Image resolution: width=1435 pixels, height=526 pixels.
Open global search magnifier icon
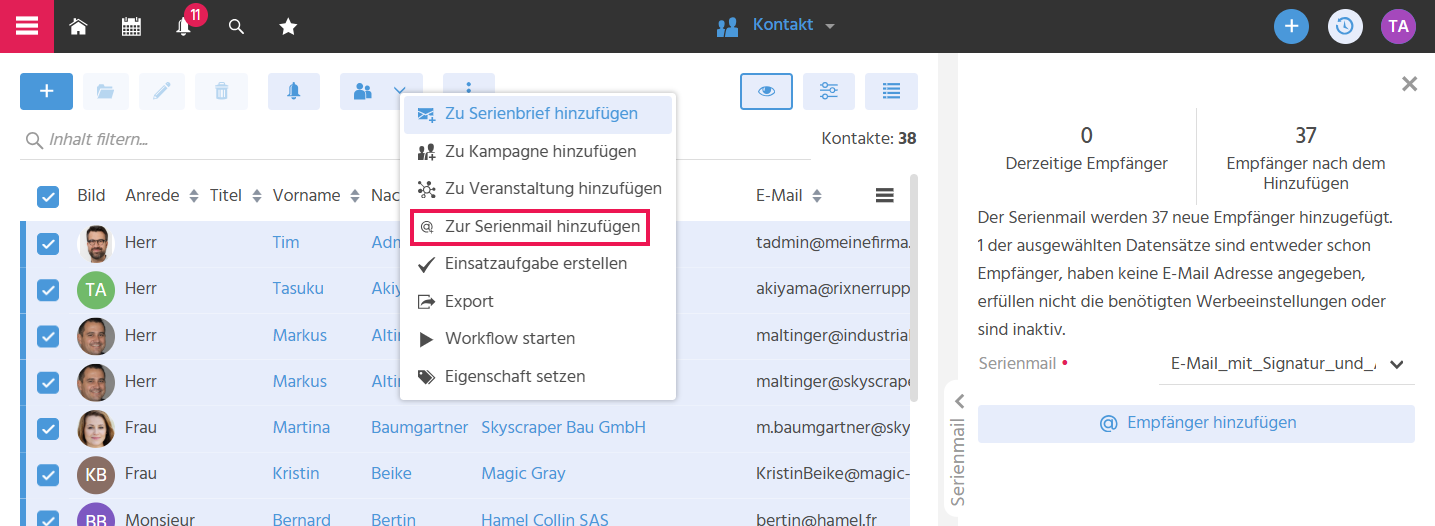tap(236, 27)
